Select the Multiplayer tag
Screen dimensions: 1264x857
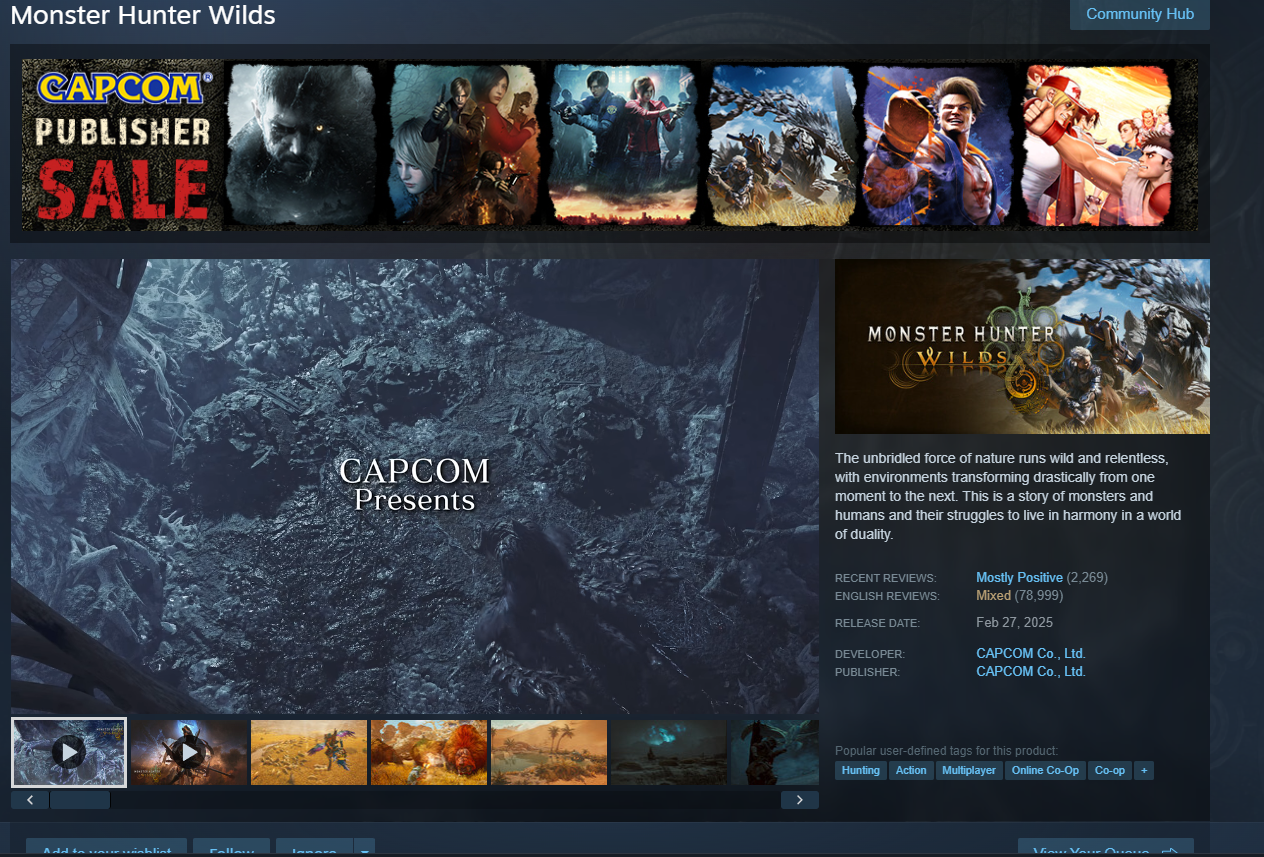[969, 770]
